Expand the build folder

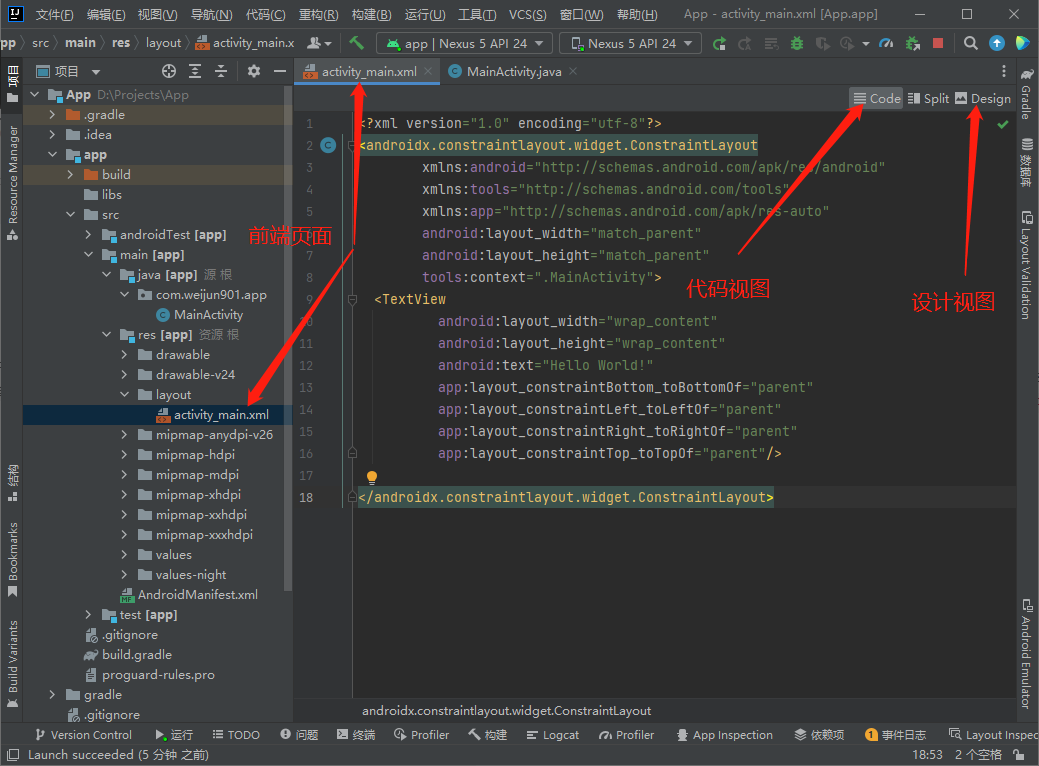coord(70,174)
